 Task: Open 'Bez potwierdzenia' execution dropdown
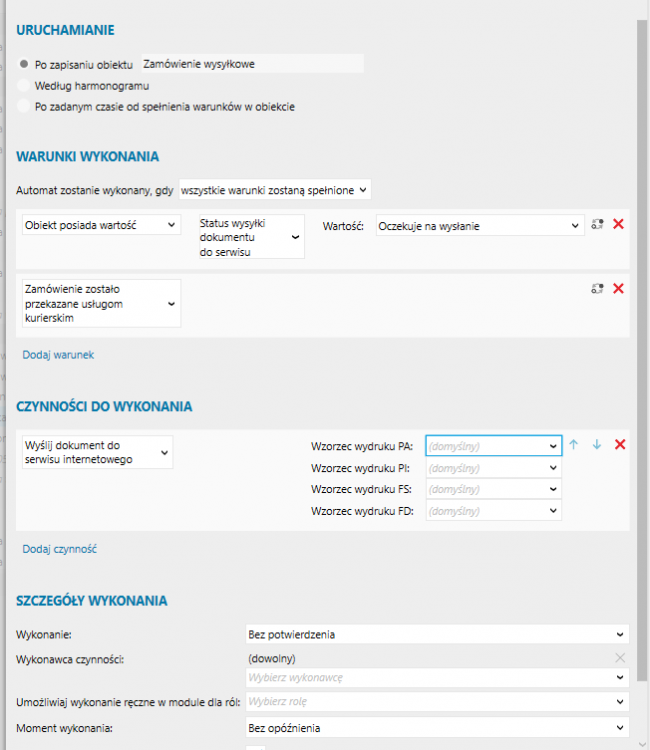click(437, 635)
